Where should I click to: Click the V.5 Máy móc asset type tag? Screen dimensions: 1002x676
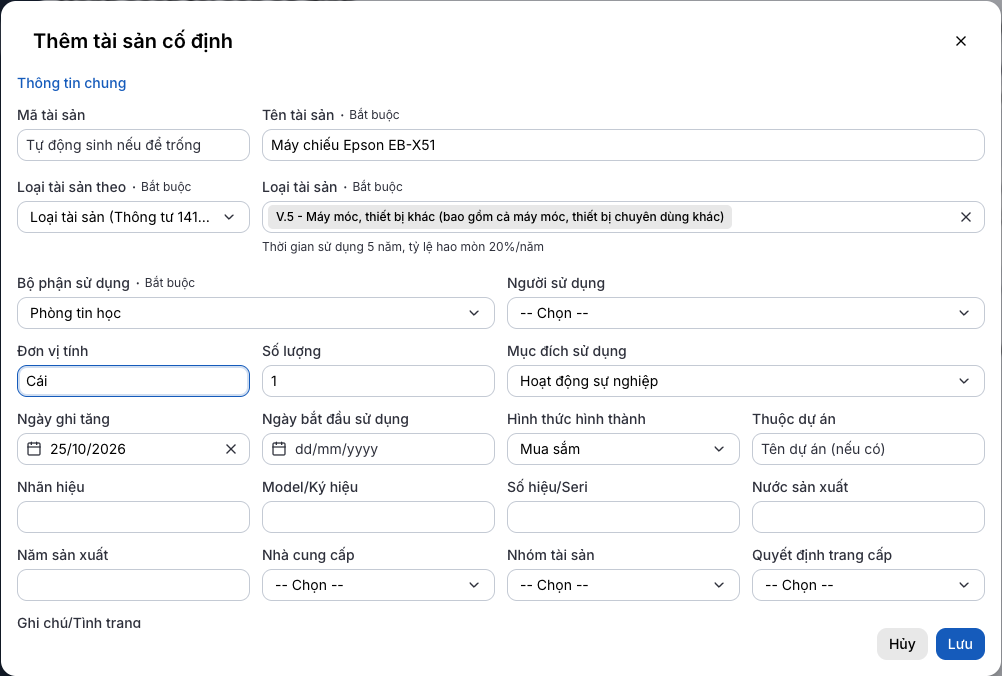click(500, 217)
